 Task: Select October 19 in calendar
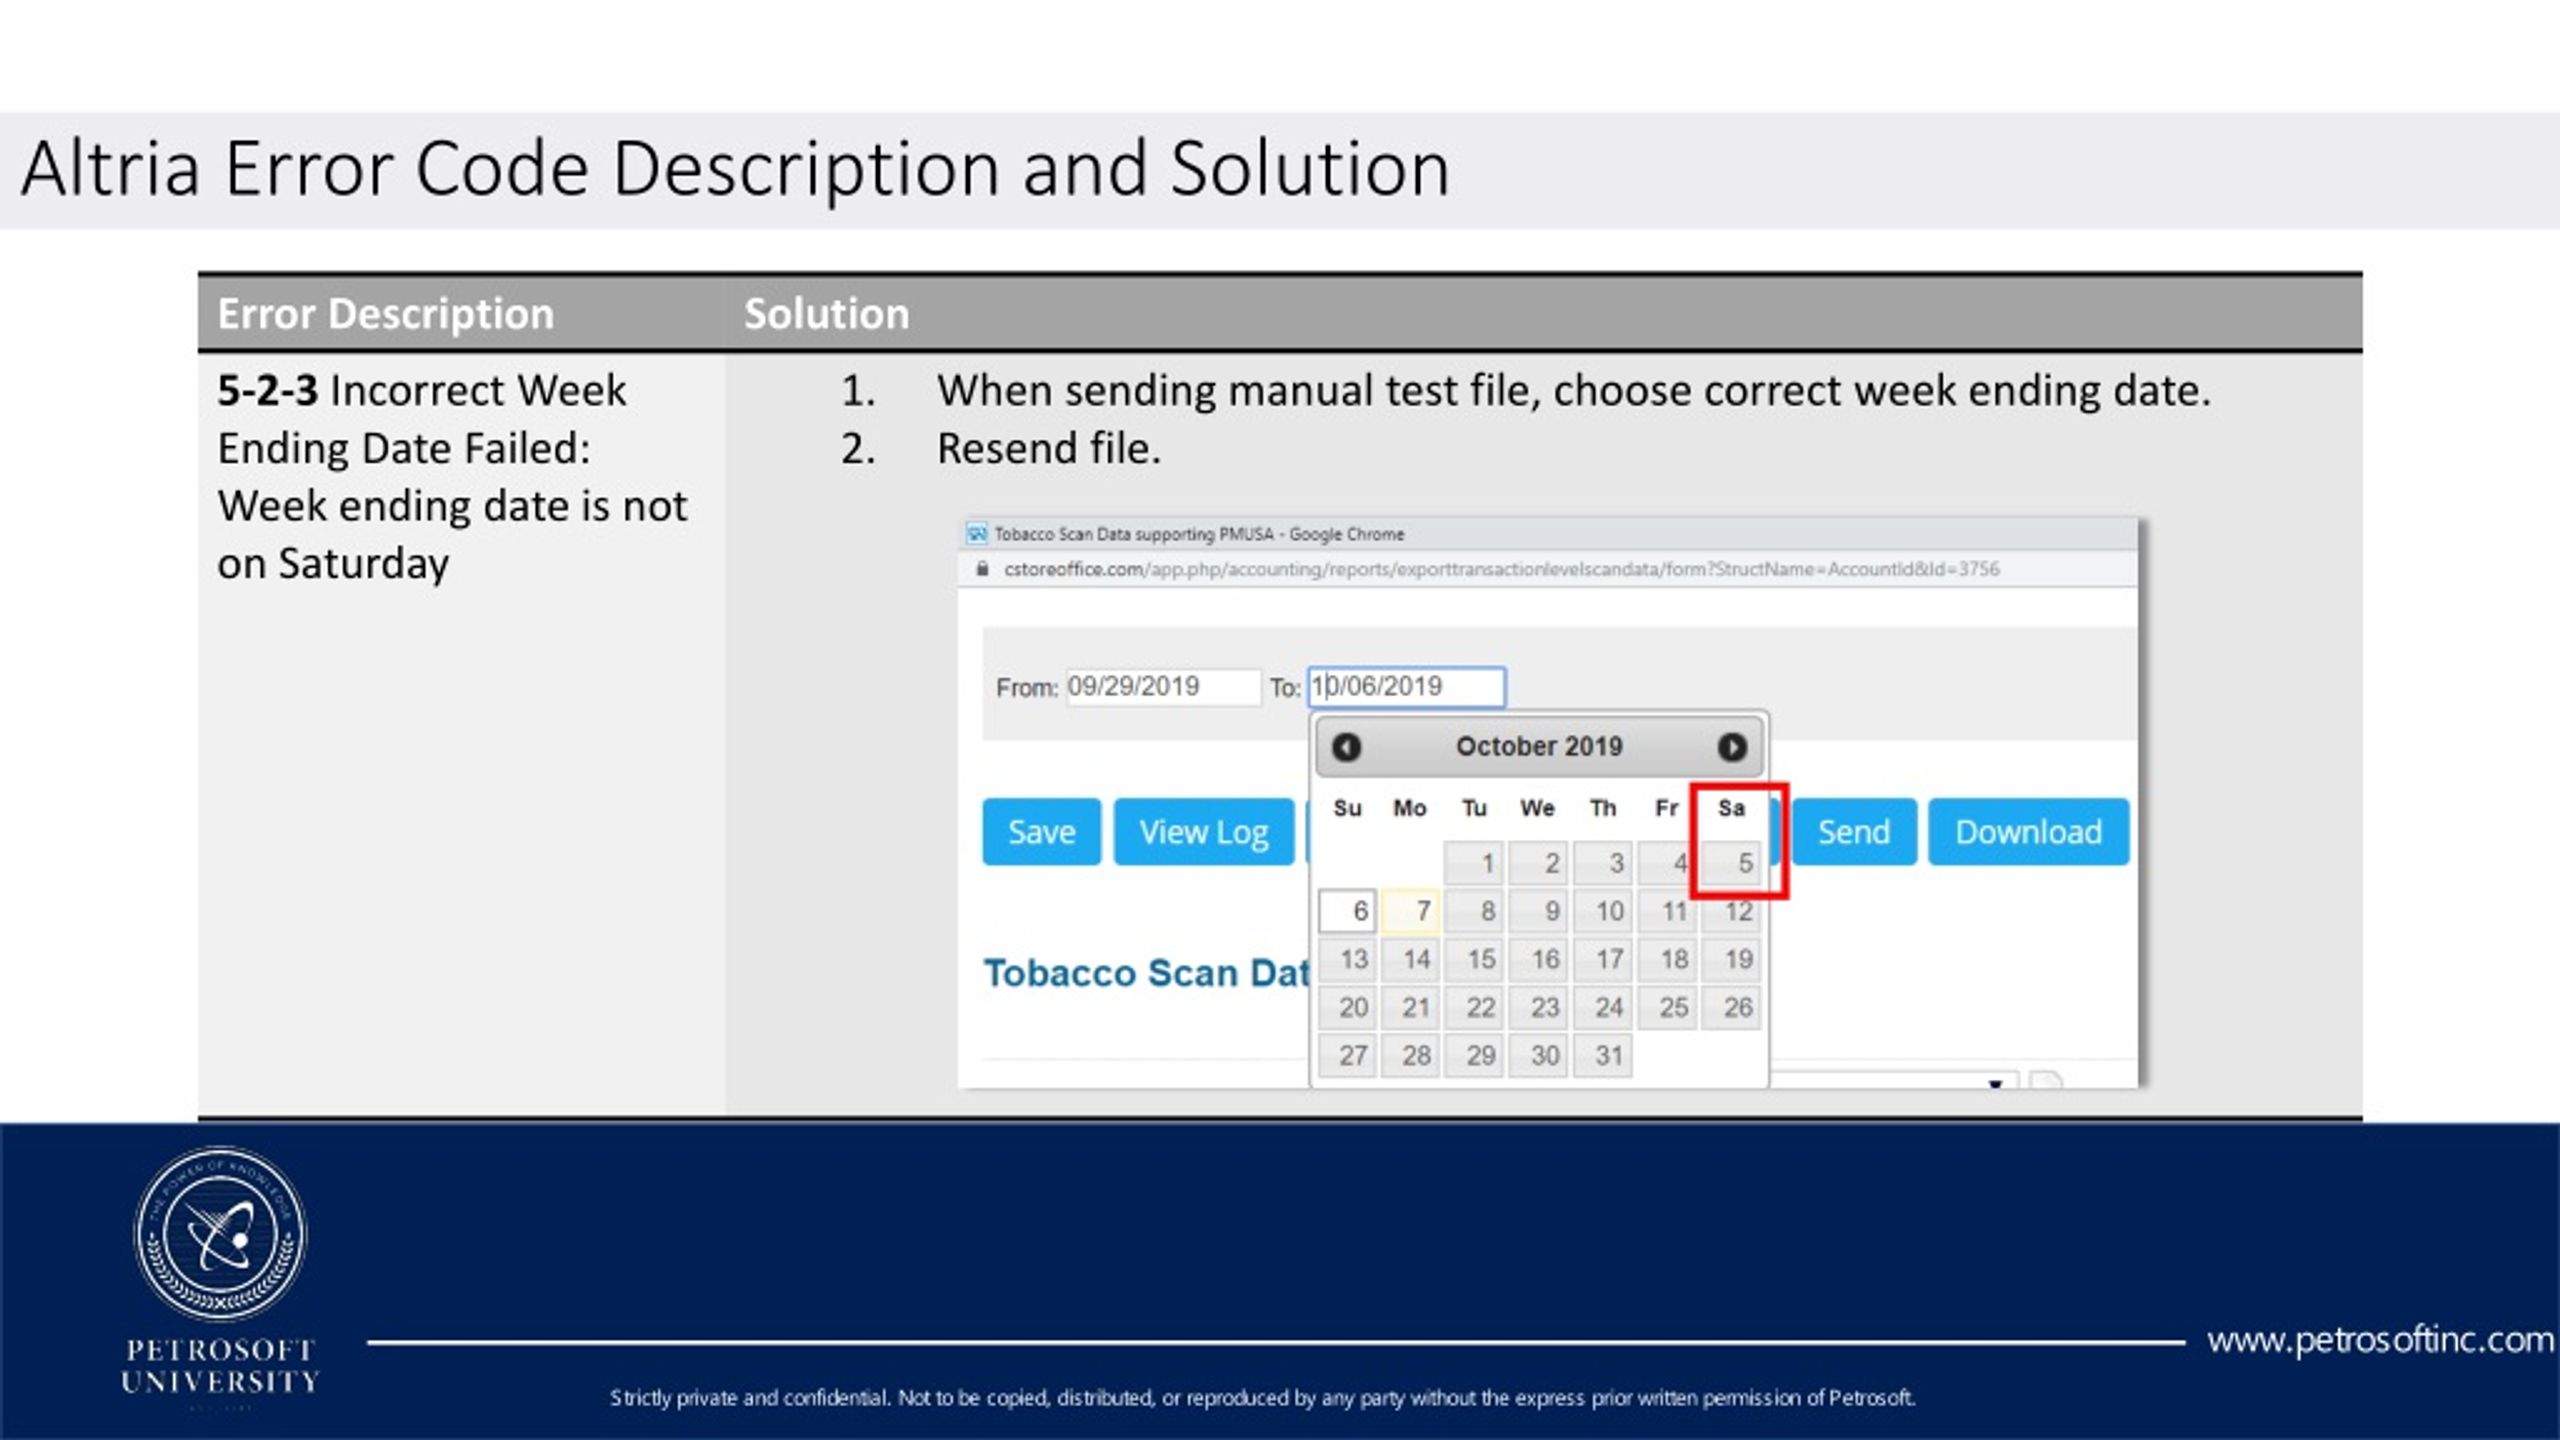tap(1733, 959)
